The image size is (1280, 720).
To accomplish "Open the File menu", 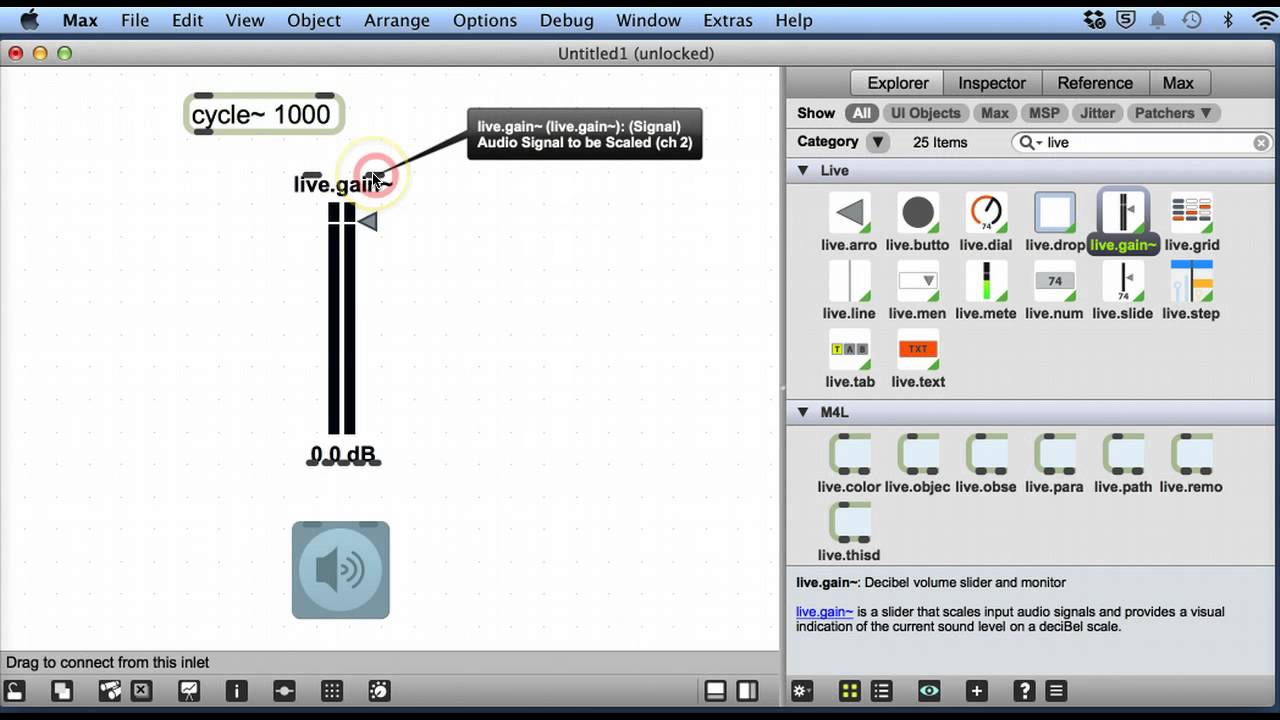I will (x=134, y=20).
